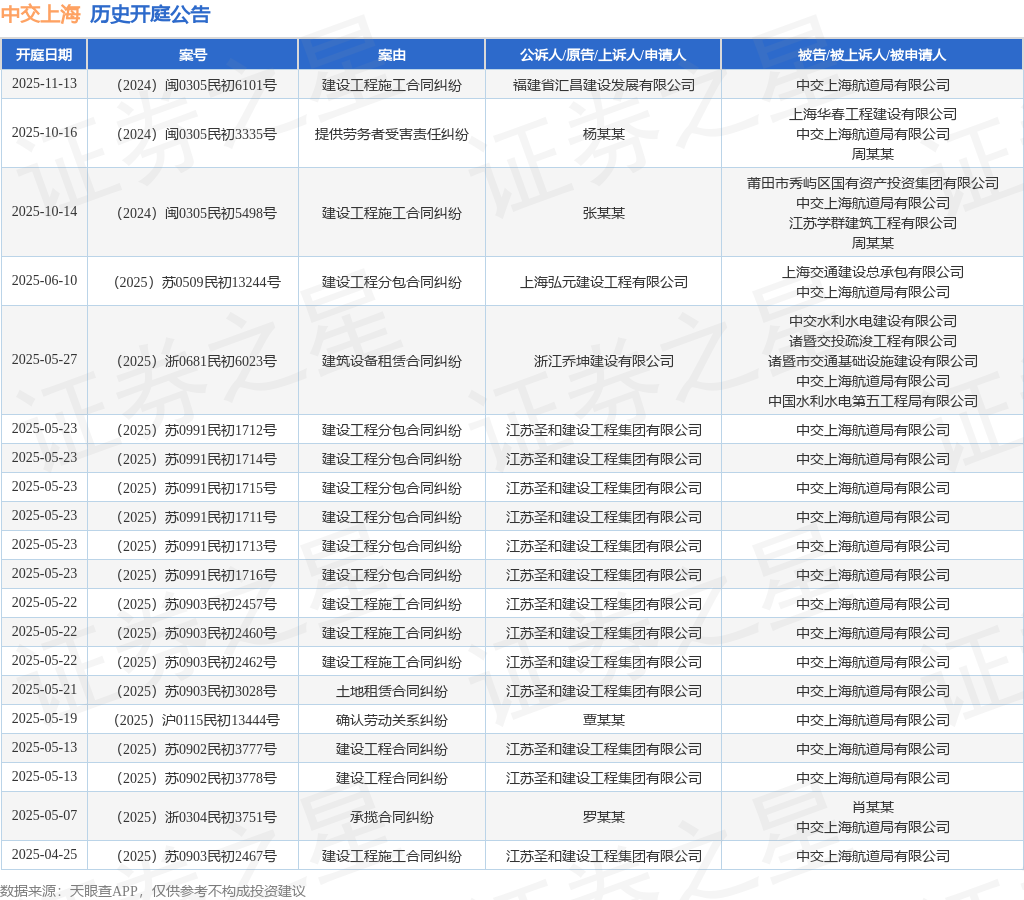Click cause 确认劳动关系纠纷
Screen dimensions: 1024x900
(391, 720)
